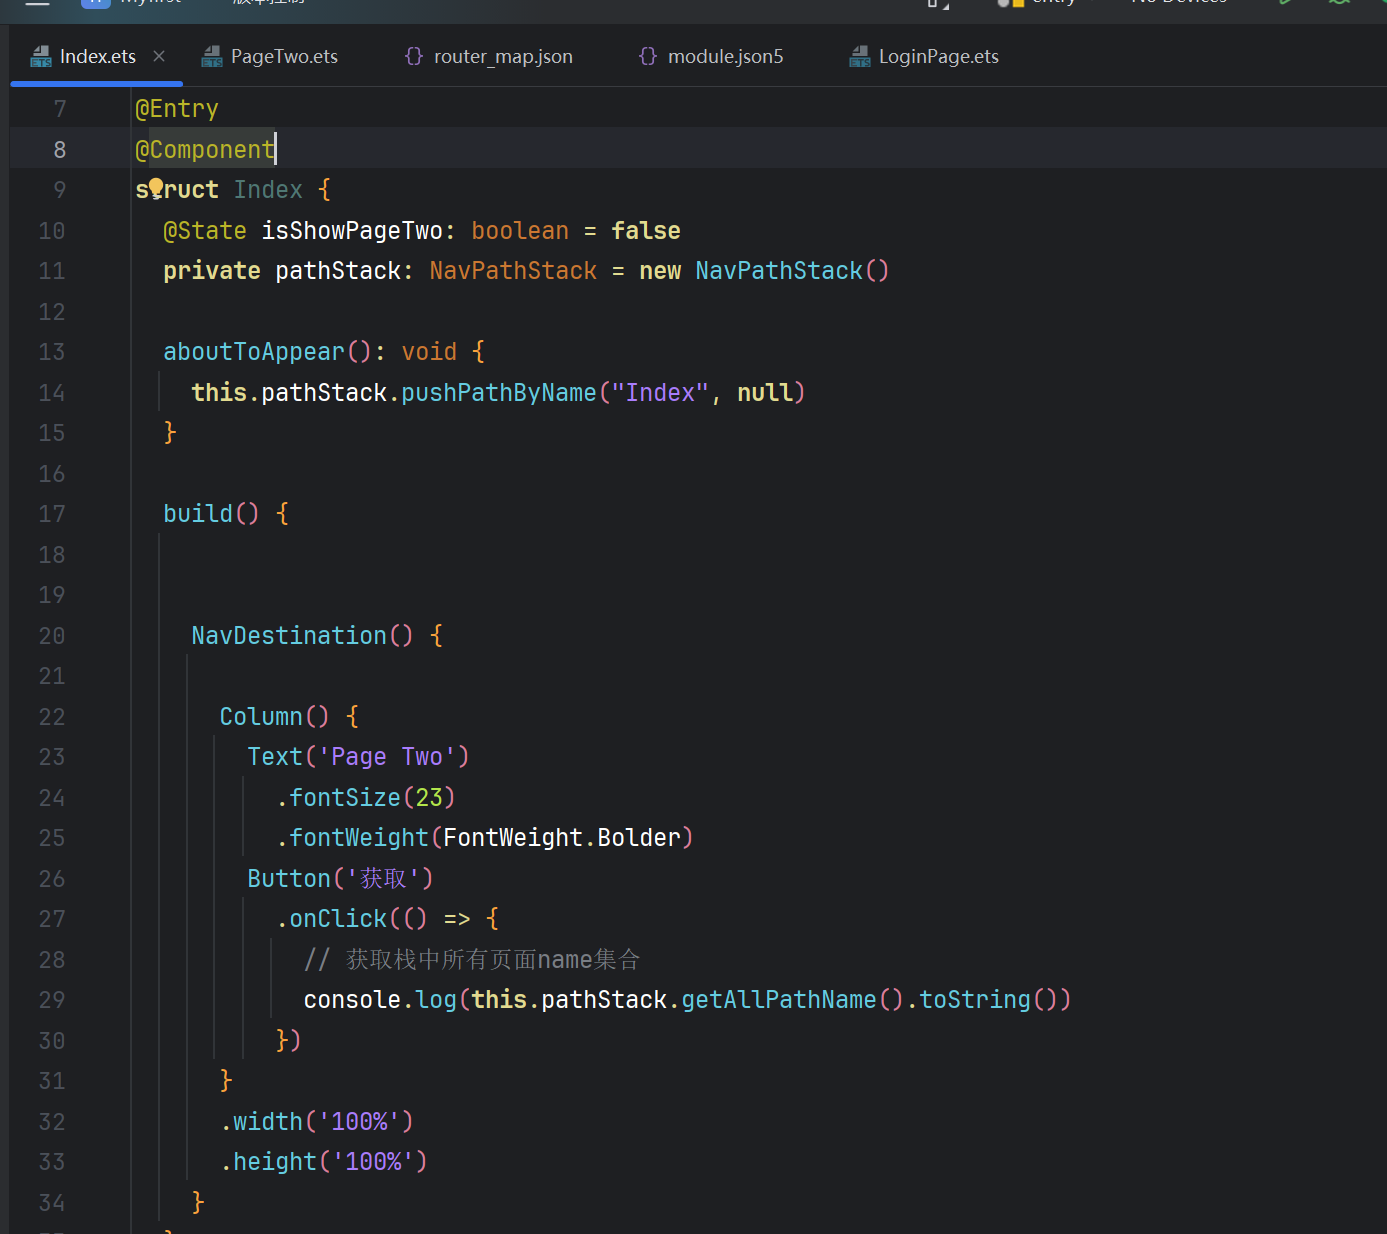The image size is (1387, 1234).
Task: Click the braces icon on module.json5 tab
Action: pyautogui.click(x=648, y=57)
